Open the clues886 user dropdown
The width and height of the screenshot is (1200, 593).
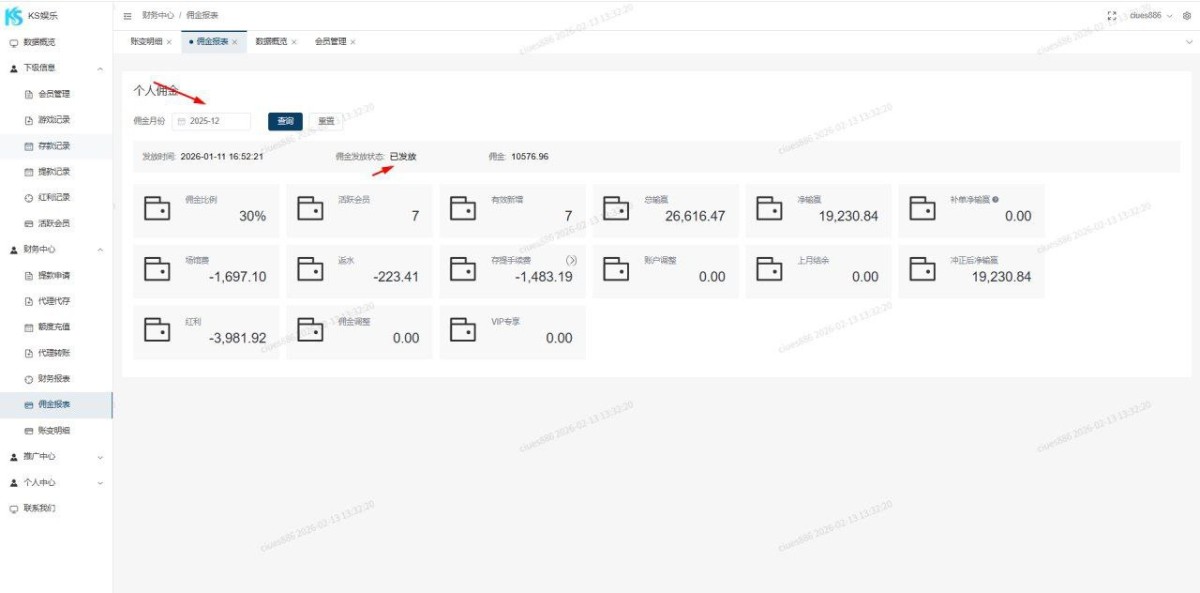point(1150,16)
